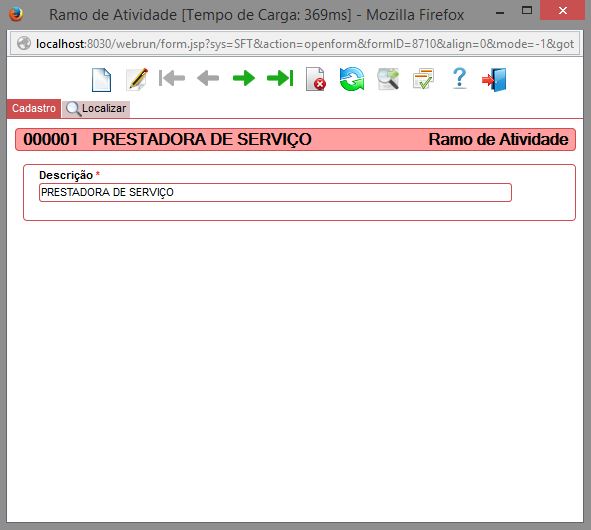Viewport: 591px width, 530px height.
Task: Advance to next record green arrow
Action: click(244, 78)
